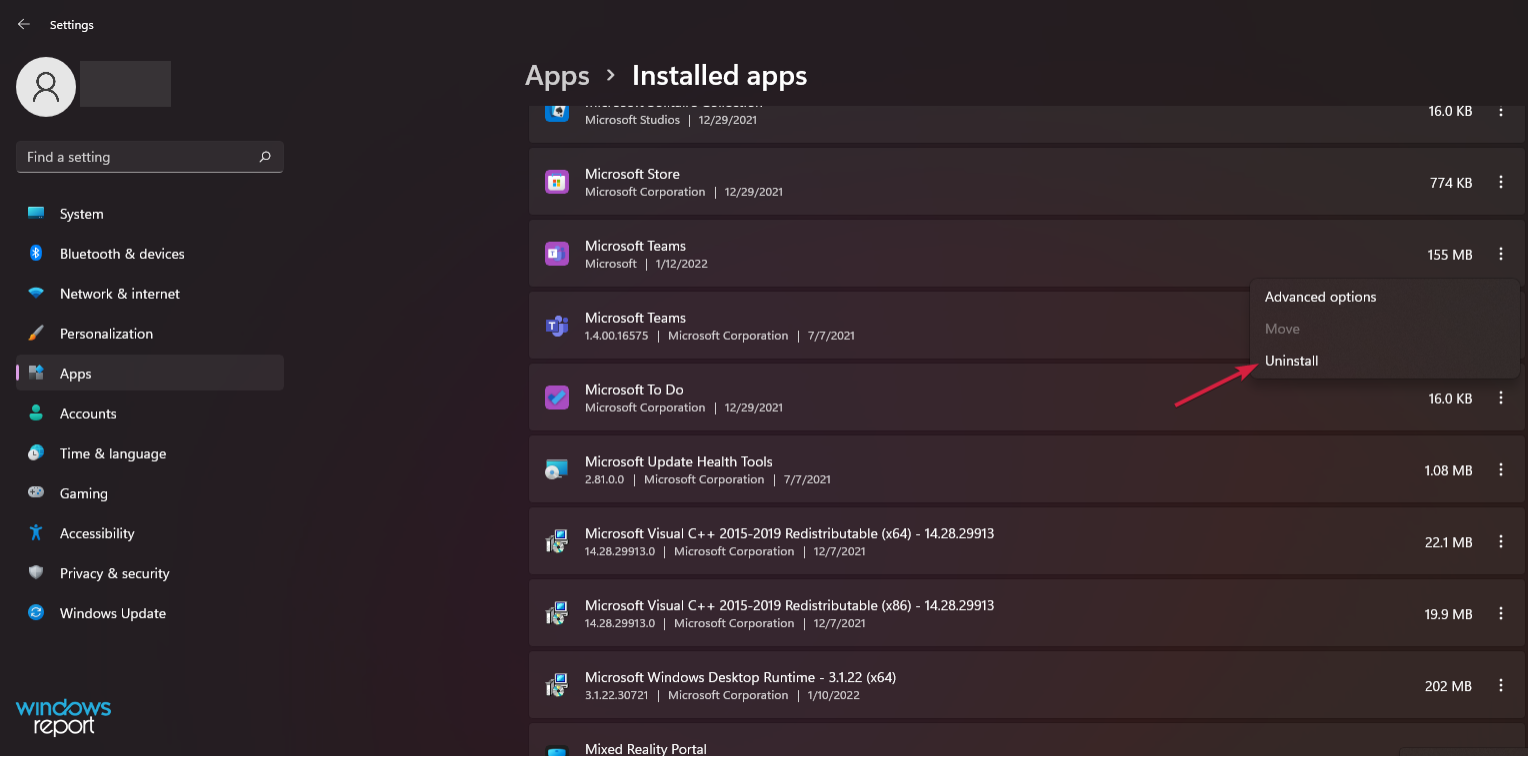Click the System monitor icon in sidebar
This screenshot has width=1528, height=757.
pos(36,214)
